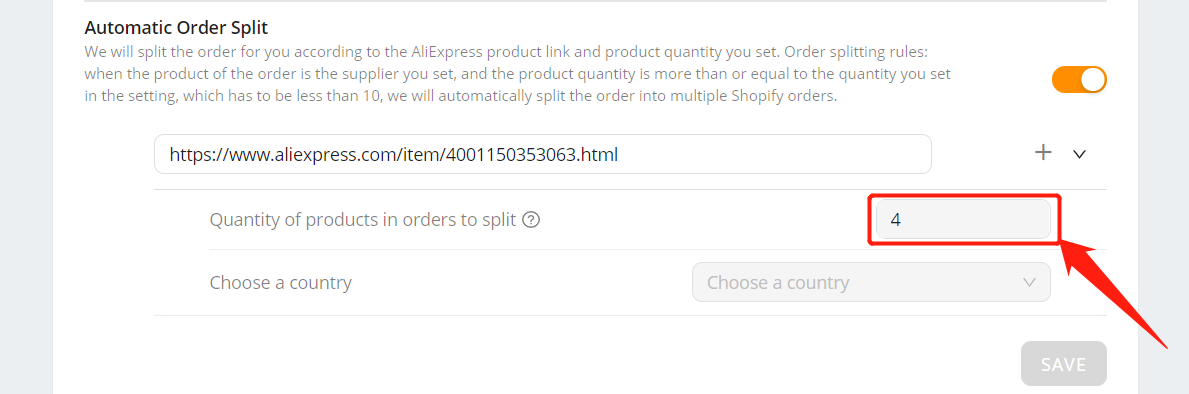The width and height of the screenshot is (1189, 394).
Task: Select the order splitting rules description paragraph
Action: point(517,75)
